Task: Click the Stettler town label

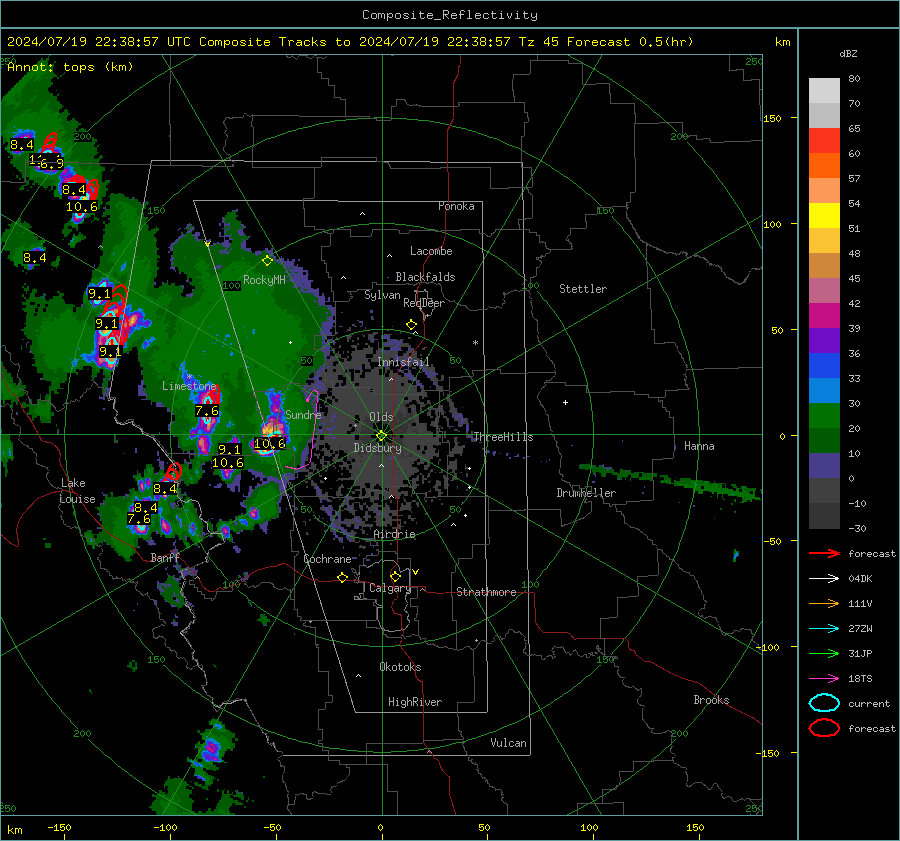Action: 583,289
